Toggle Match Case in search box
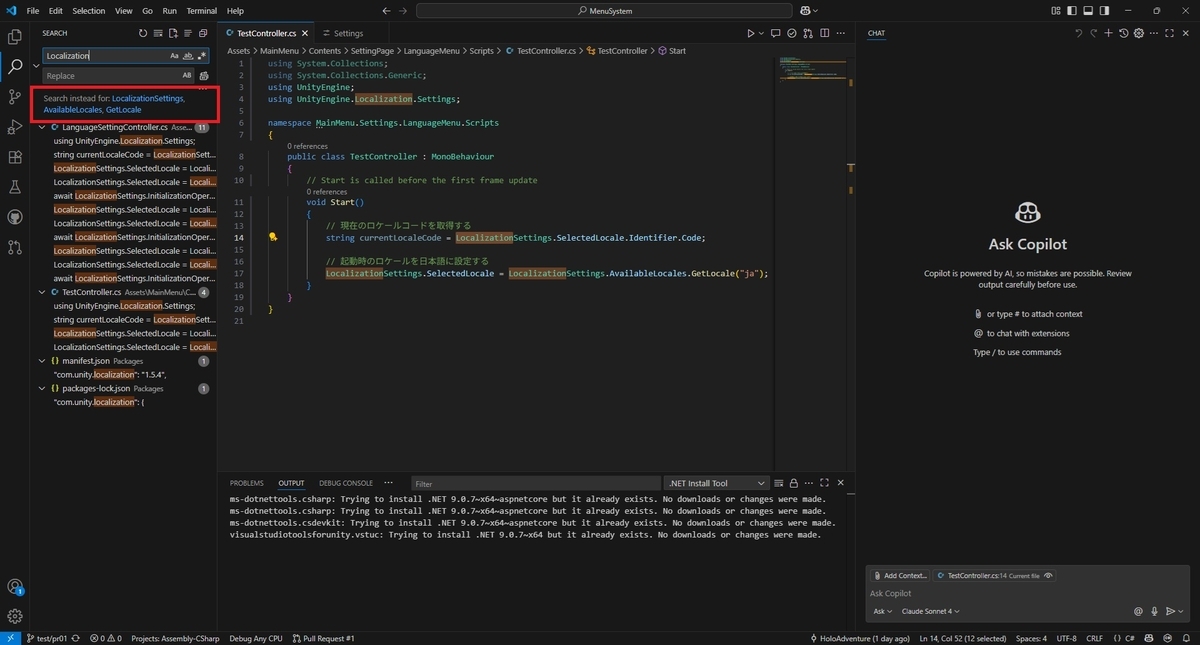This screenshot has width=1200, height=645. point(175,56)
